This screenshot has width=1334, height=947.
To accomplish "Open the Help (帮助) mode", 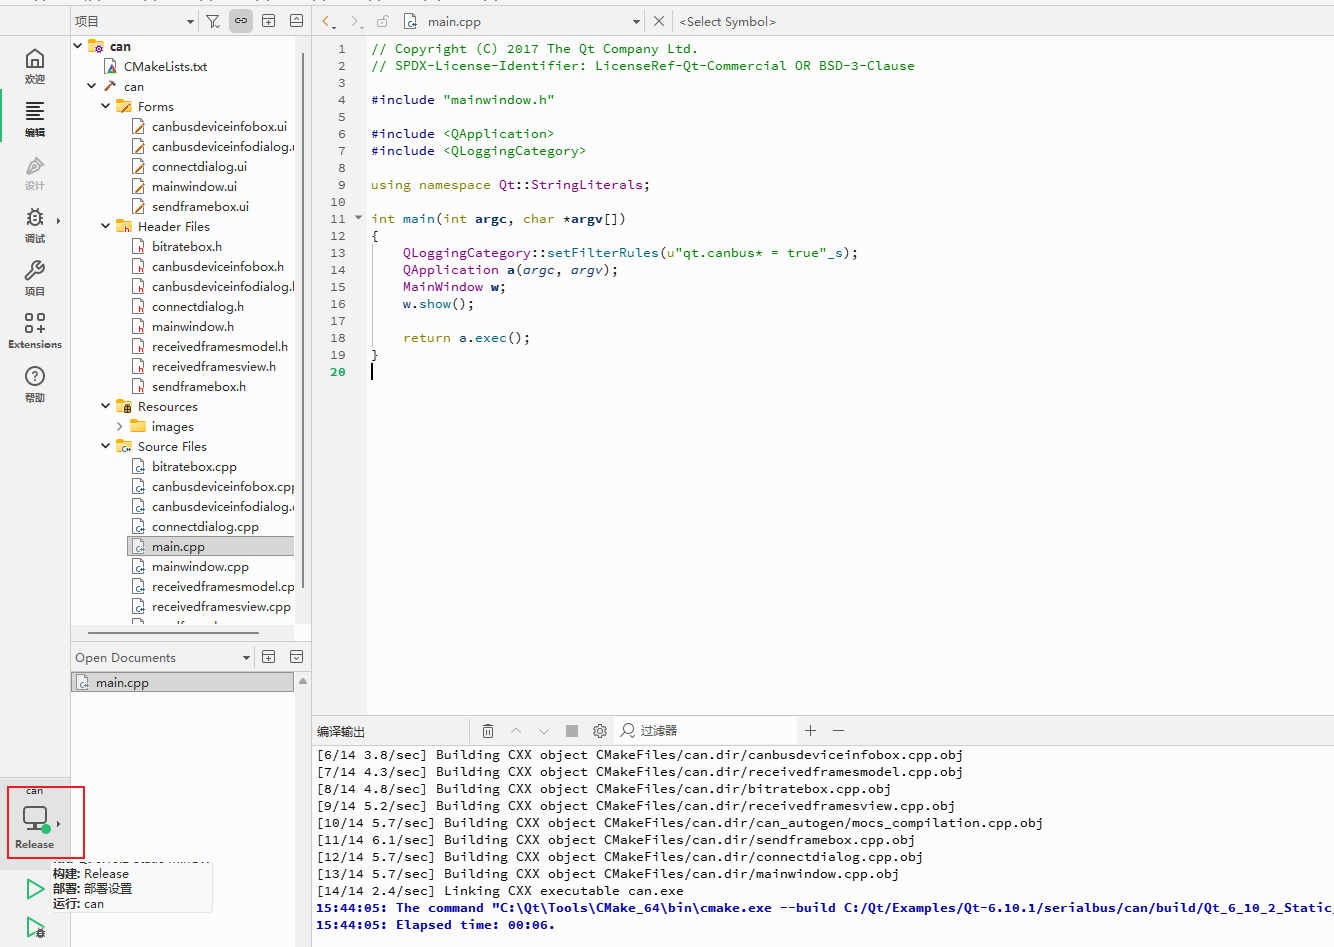I will coord(34,384).
